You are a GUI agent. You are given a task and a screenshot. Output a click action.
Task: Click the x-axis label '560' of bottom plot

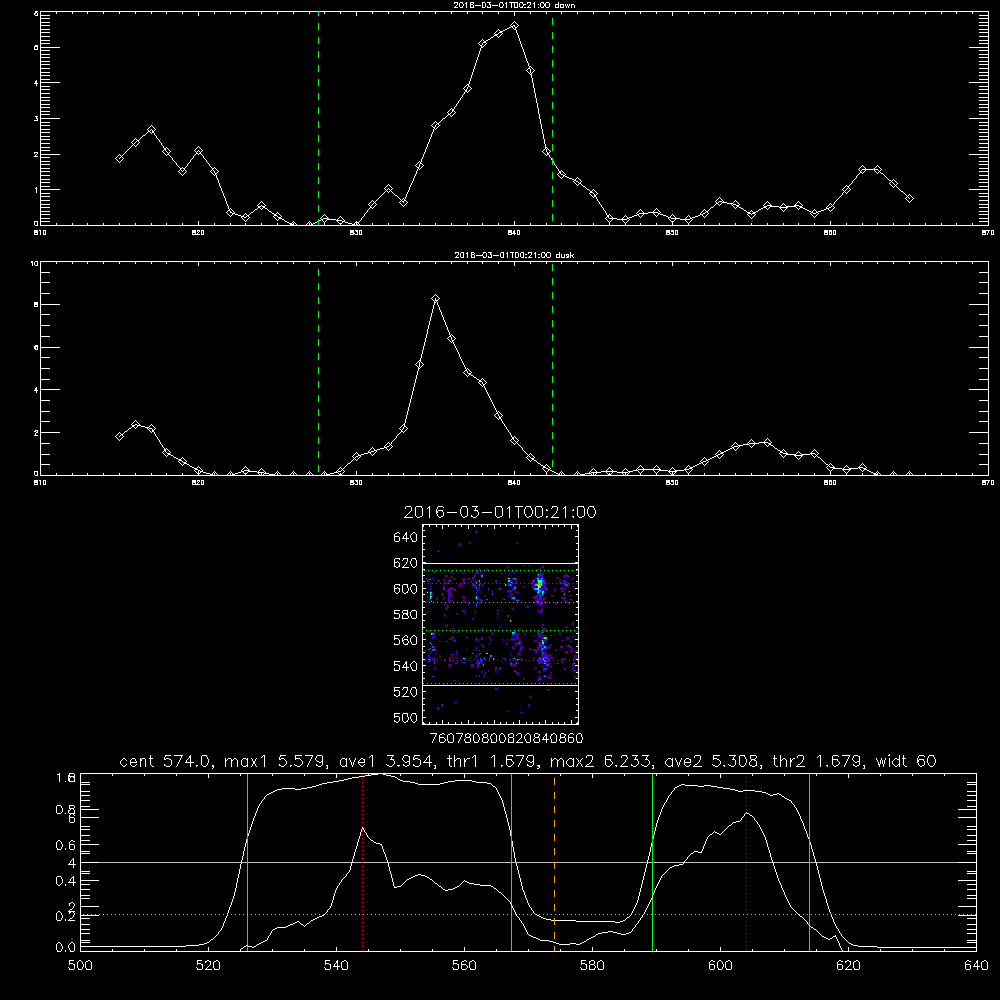(x=464, y=966)
